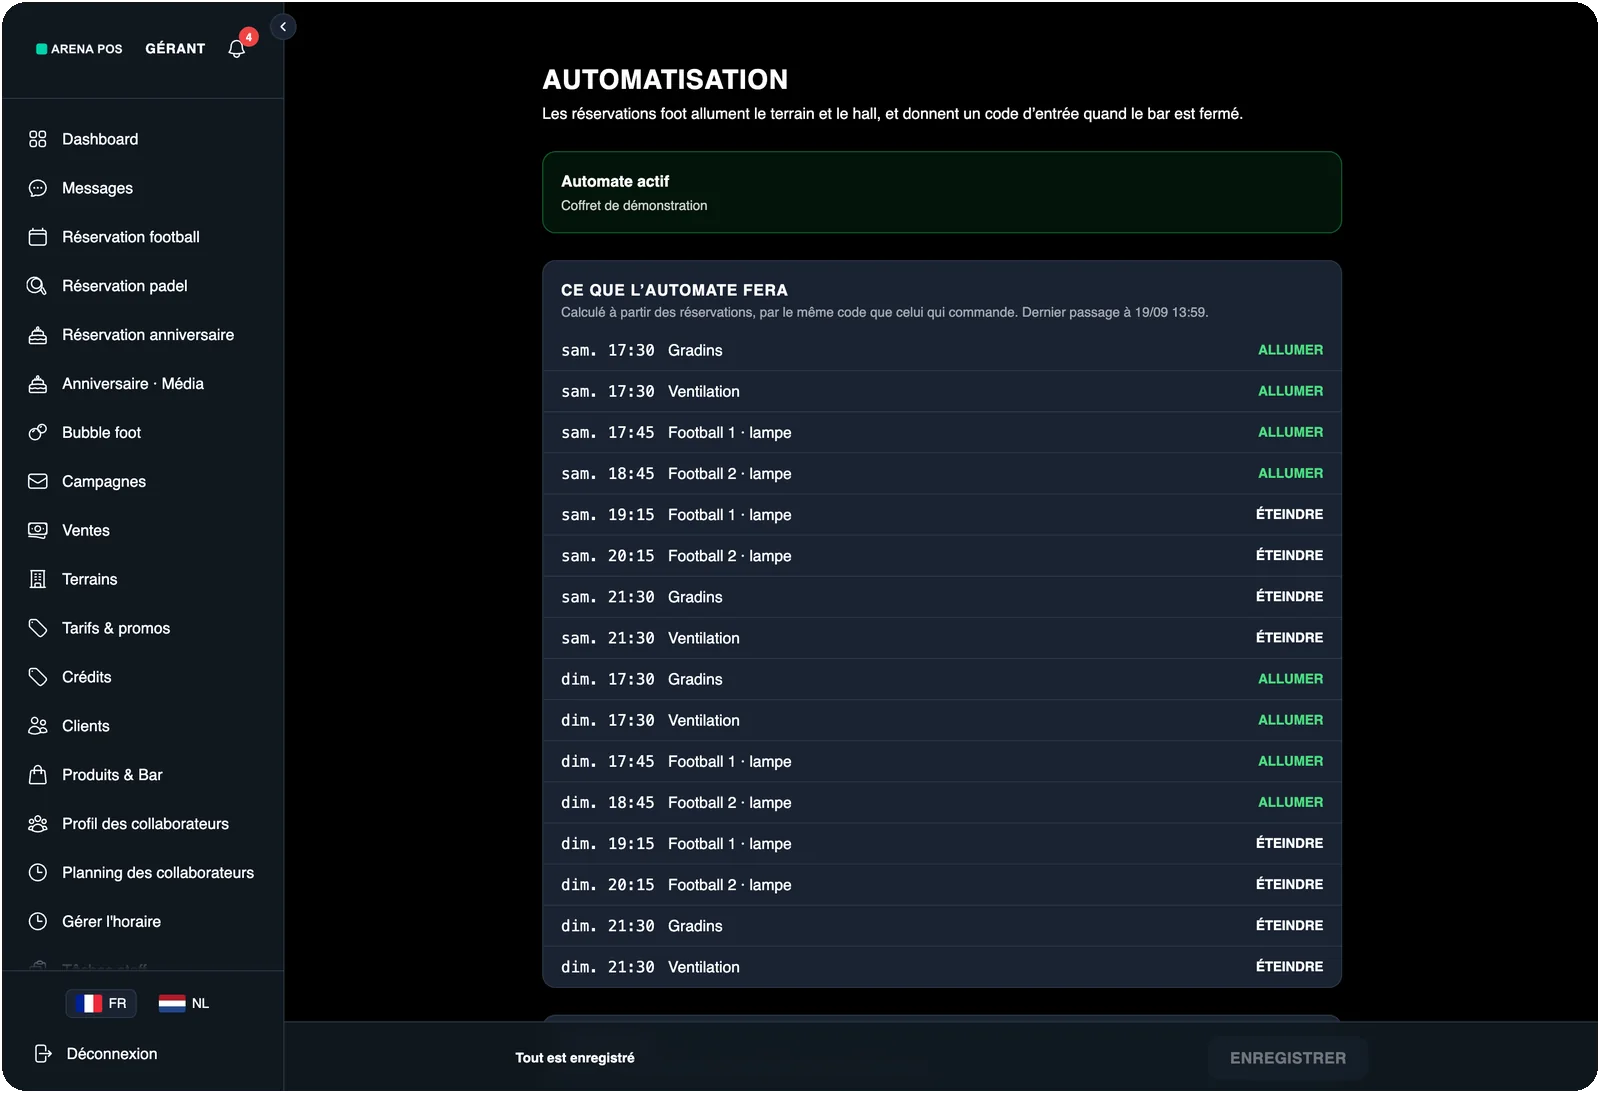Select row dim. 21:30 Gradins
1600x1093 pixels.
(x=942, y=925)
